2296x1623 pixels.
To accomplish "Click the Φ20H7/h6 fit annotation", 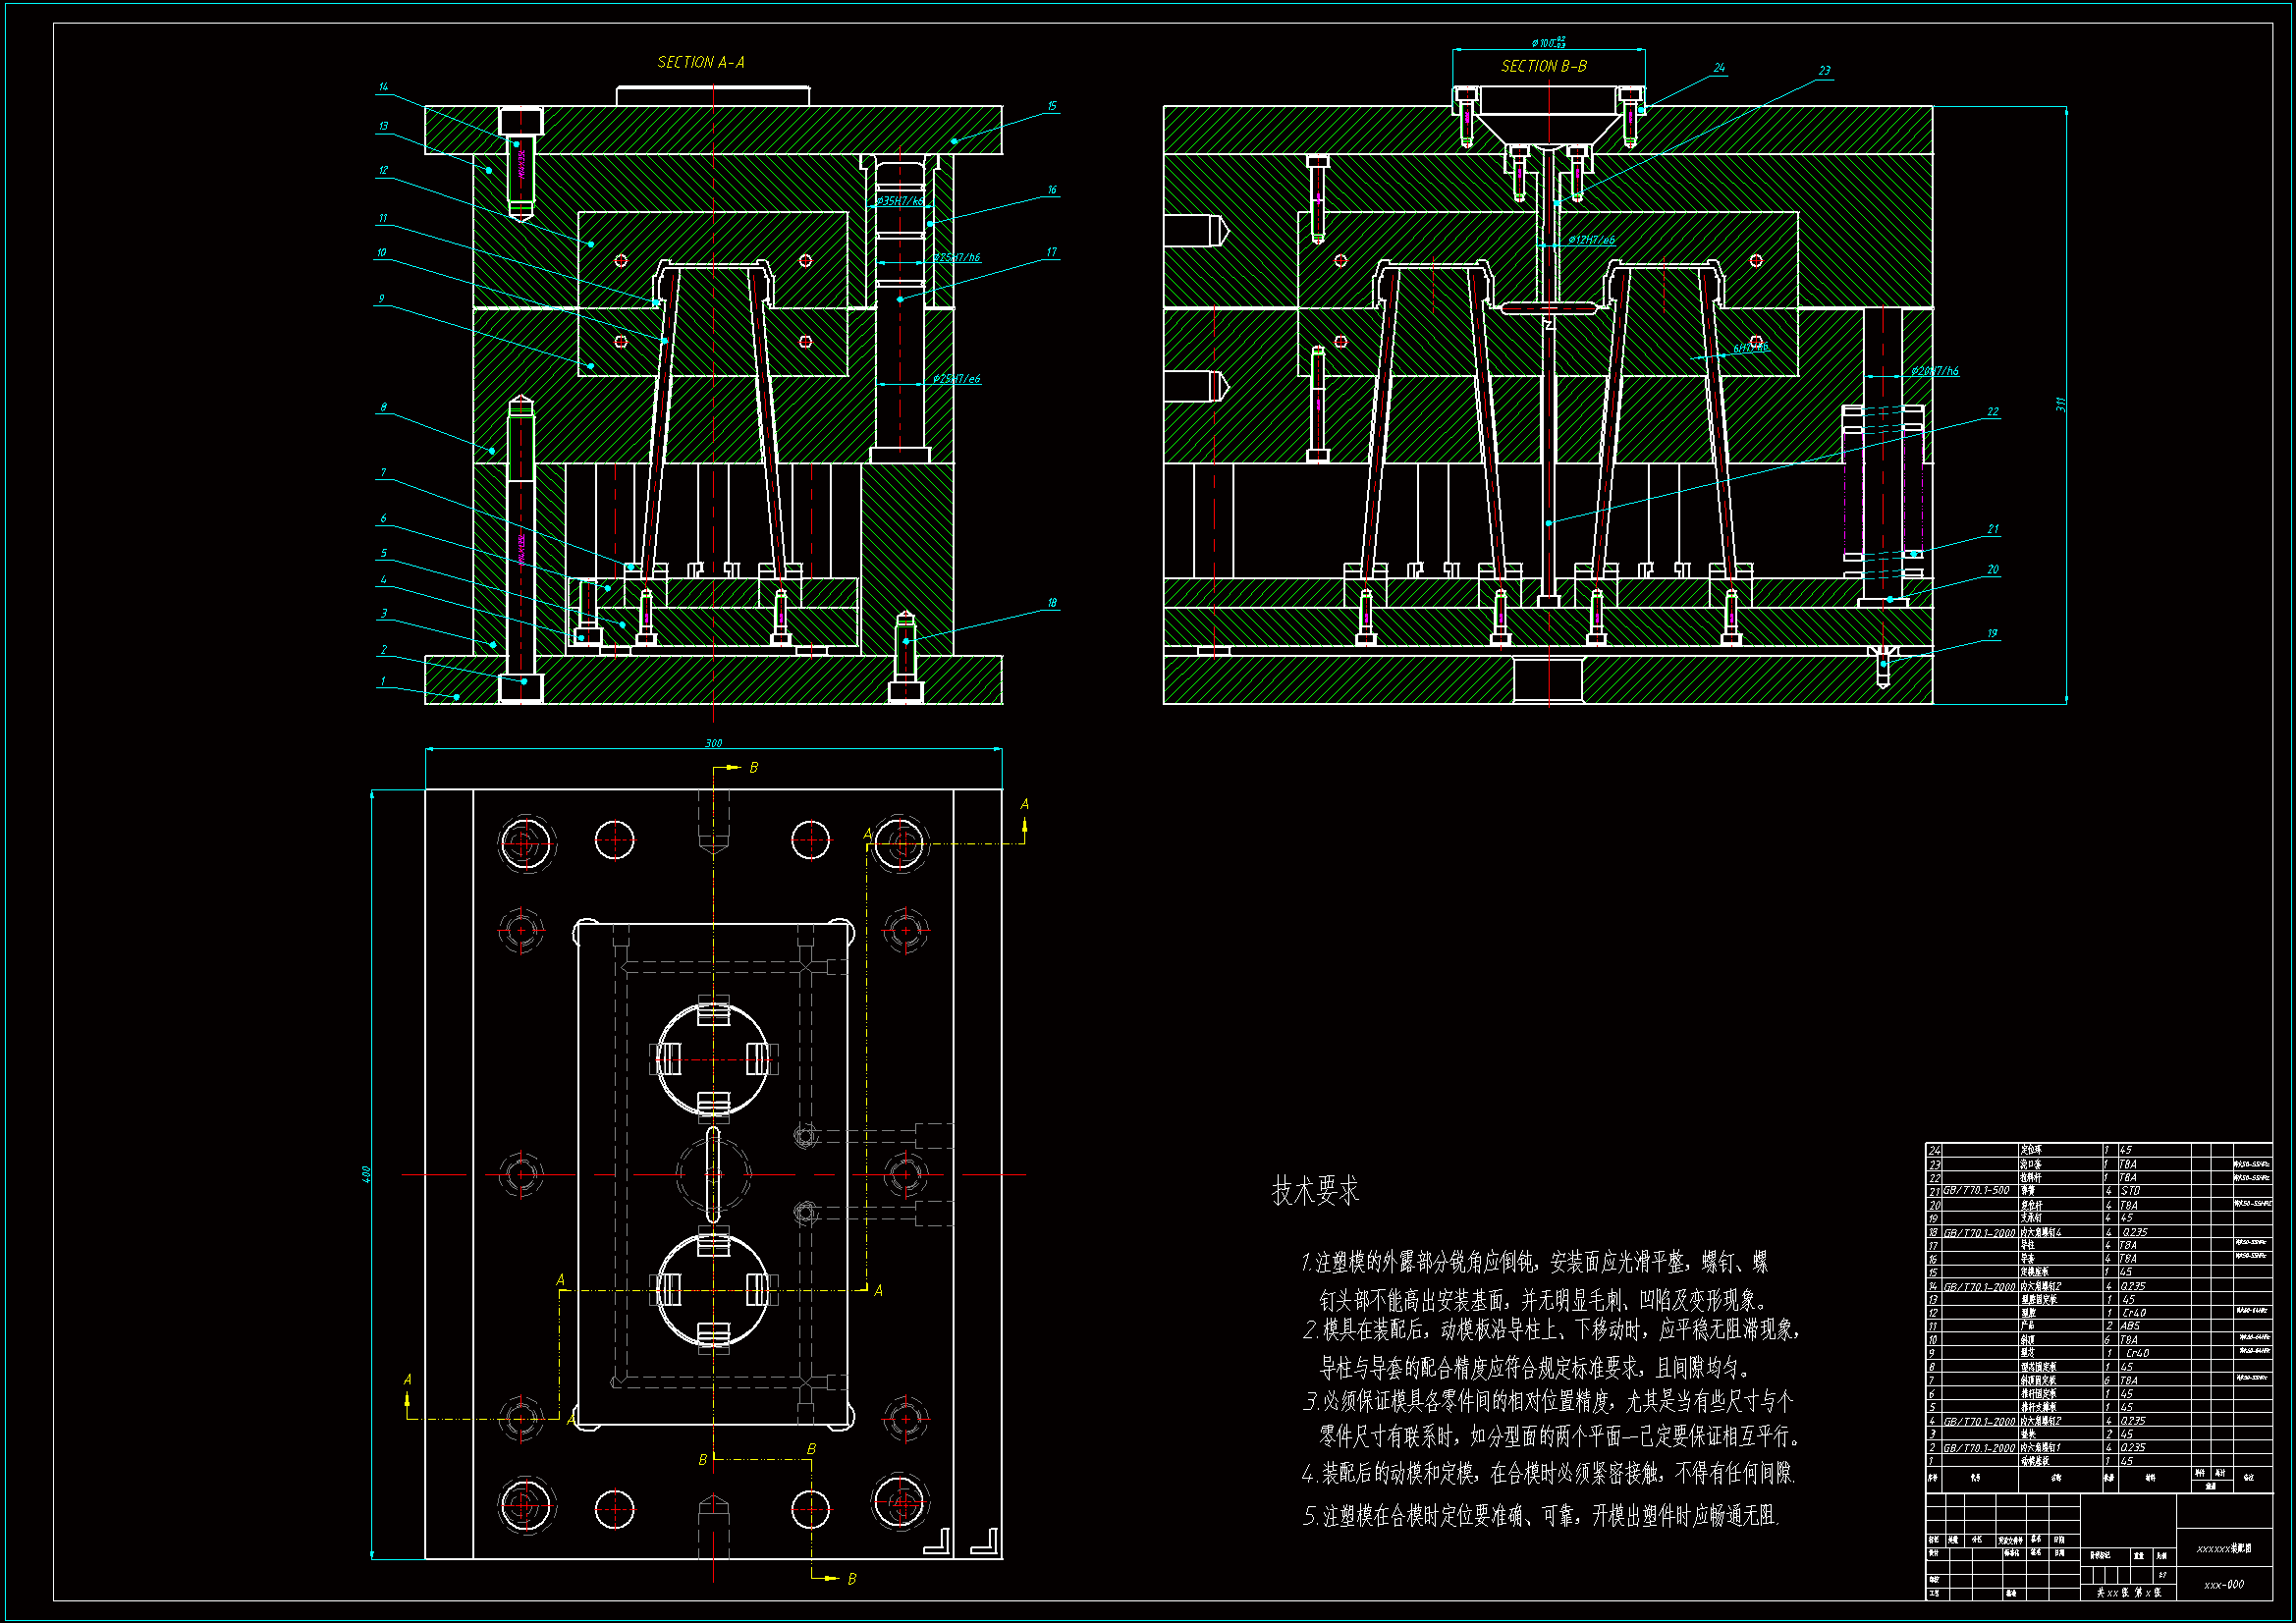I will (x=1934, y=371).
